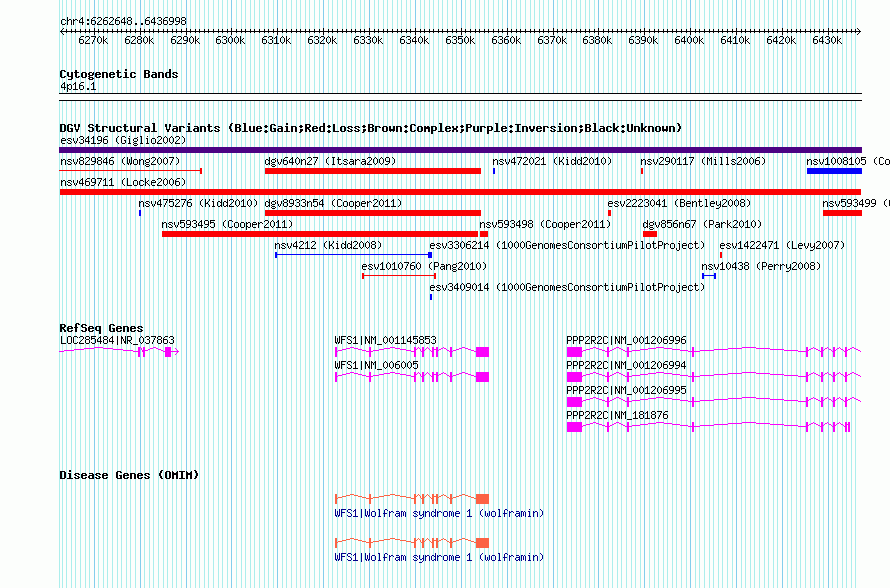
Task: Open the dgv856n67 (Park2010) variant label
Action: click(x=702, y=224)
